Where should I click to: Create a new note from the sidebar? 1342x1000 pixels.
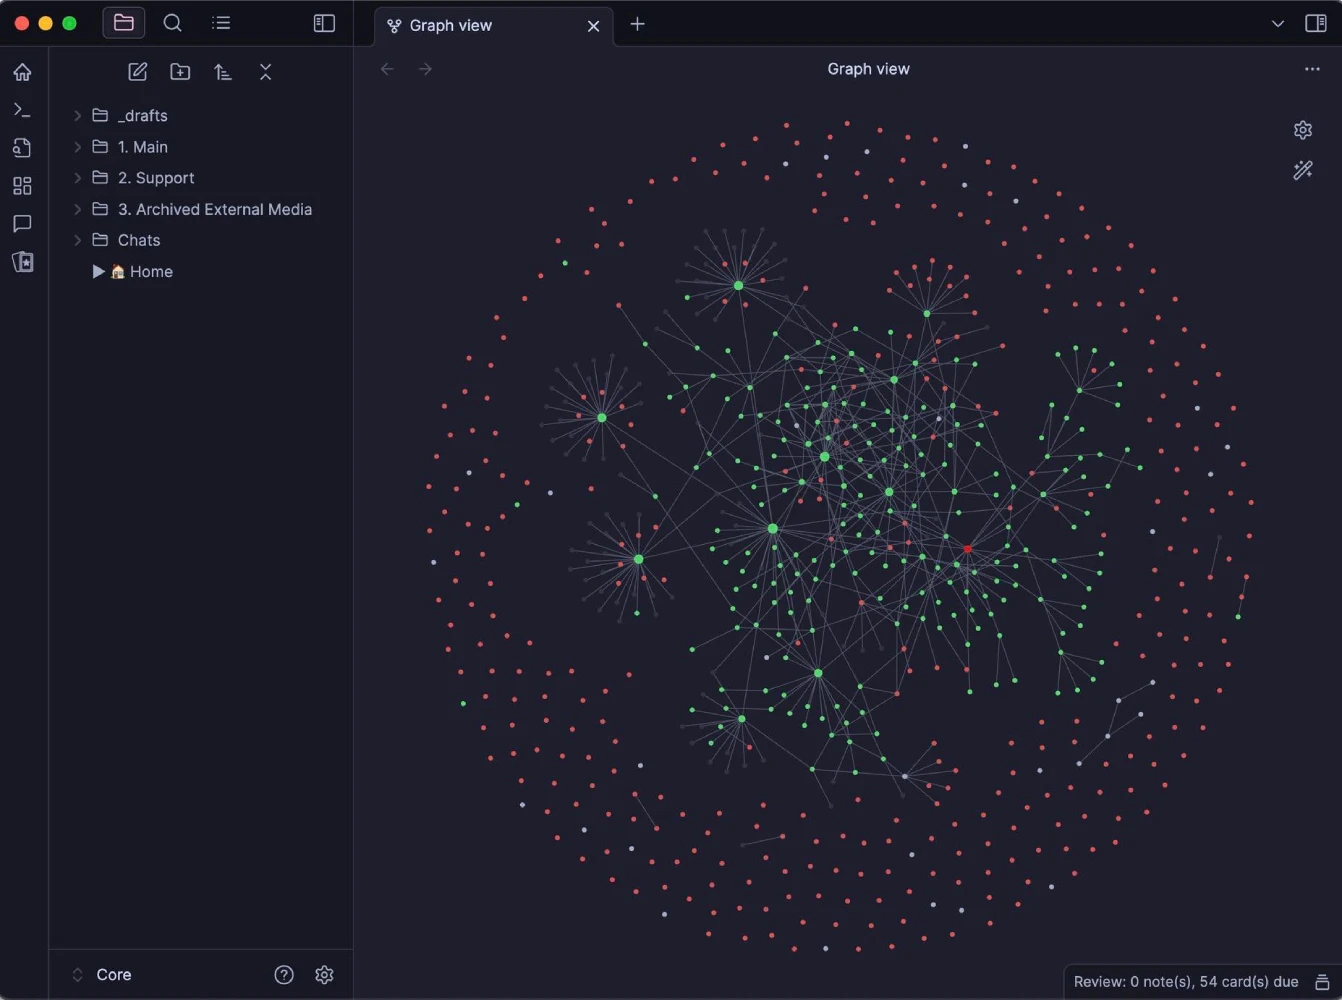click(x=138, y=72)
